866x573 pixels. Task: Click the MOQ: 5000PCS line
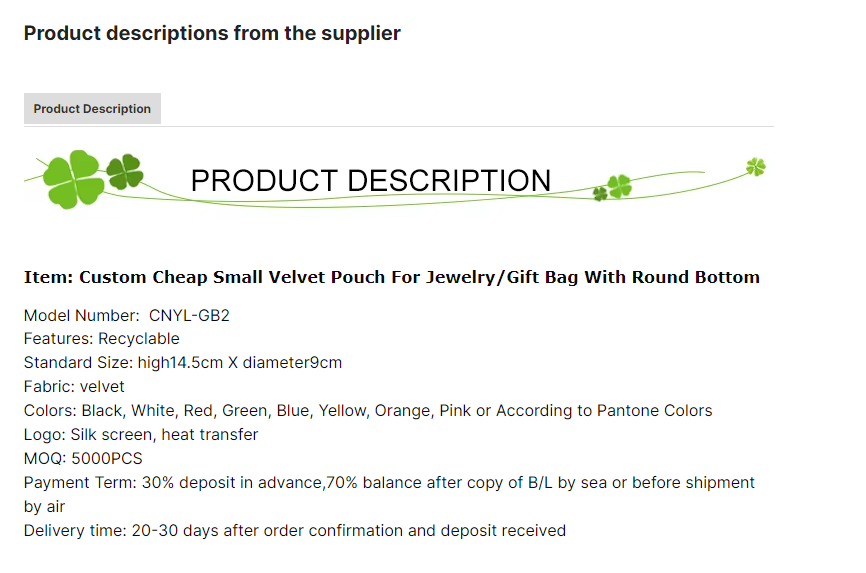83,459
